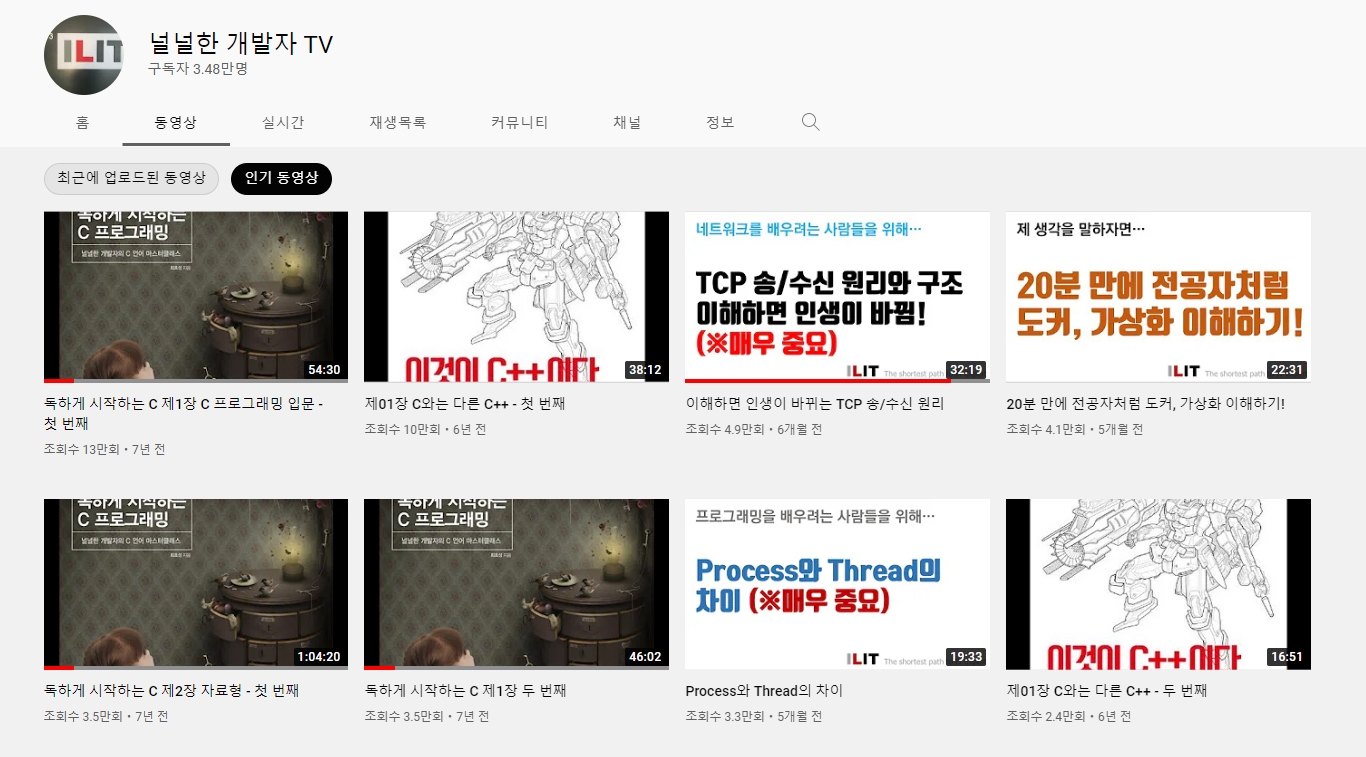The width and height of the screenshot is (1366, 757).
Task: Play the 38:12 이것이 C++이다 thumbnail
Action: point(517,297)
